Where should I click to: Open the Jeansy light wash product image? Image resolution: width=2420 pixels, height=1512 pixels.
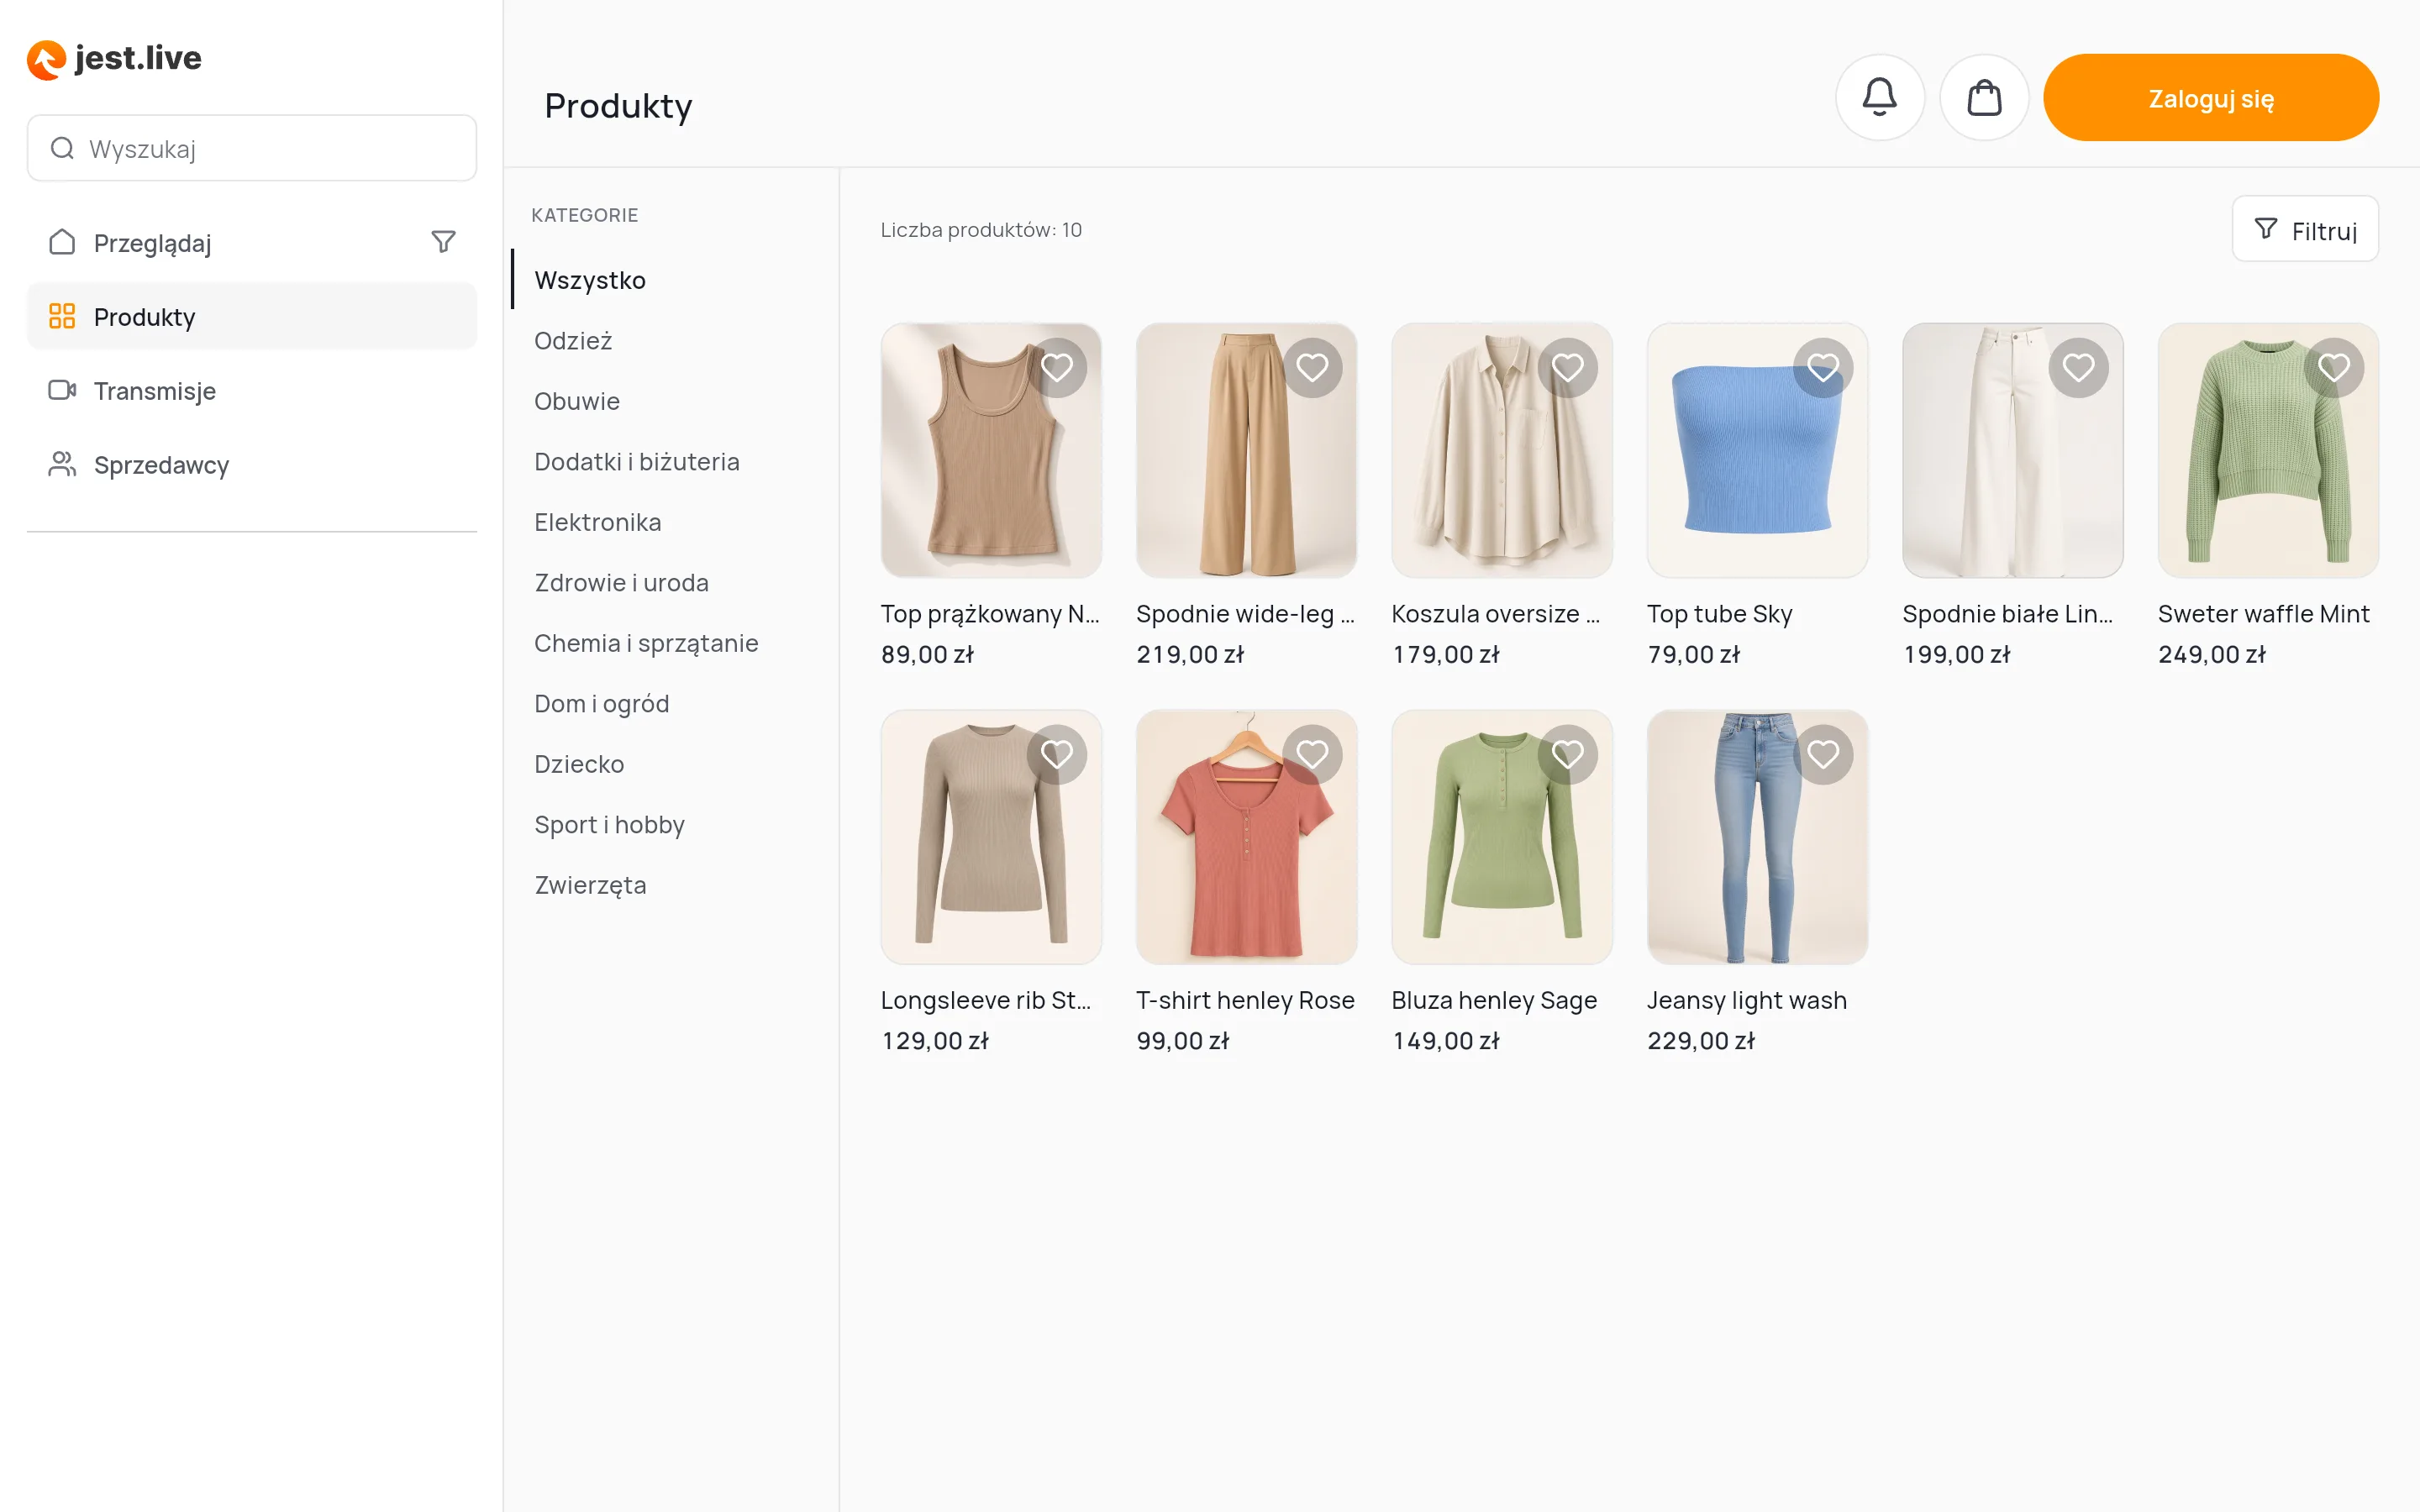click(x=1757, y=837)
